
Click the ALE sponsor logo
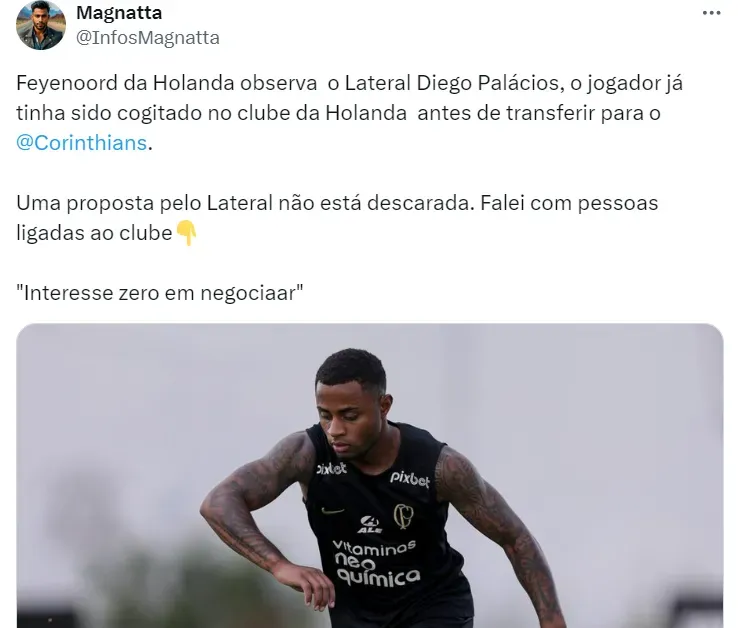(x=369, y=524)
